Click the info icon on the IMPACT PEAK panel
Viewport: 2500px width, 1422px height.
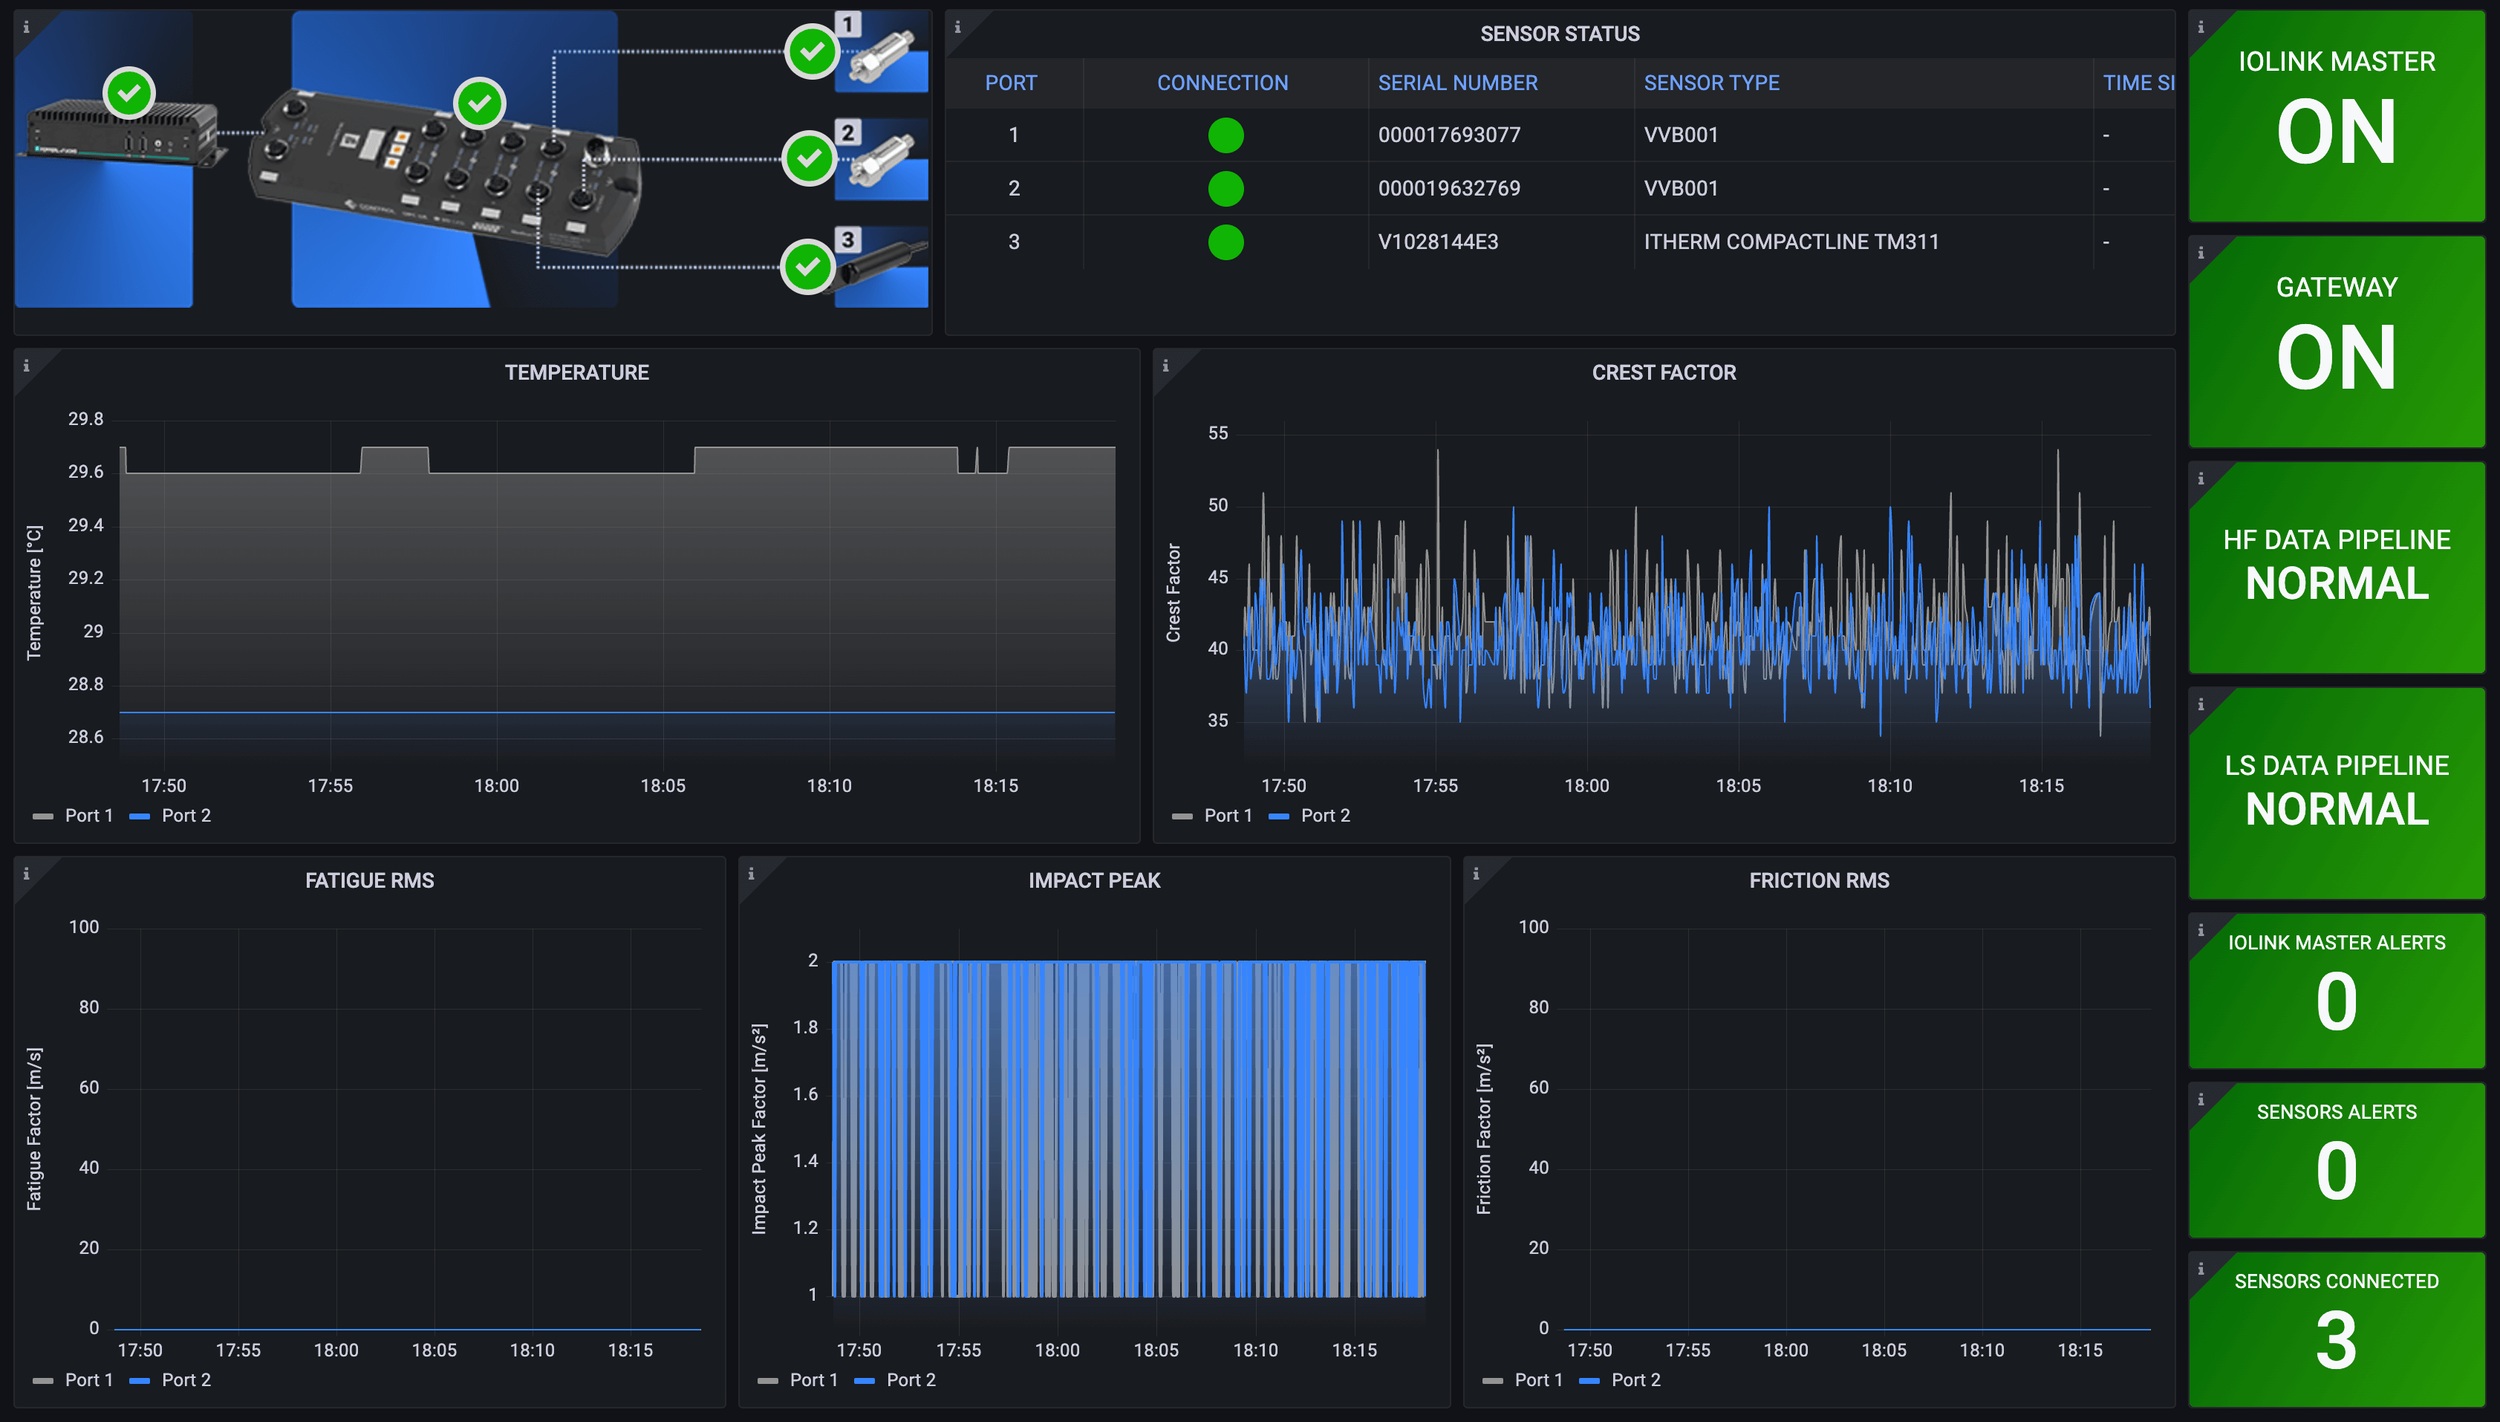pos(750,875)
